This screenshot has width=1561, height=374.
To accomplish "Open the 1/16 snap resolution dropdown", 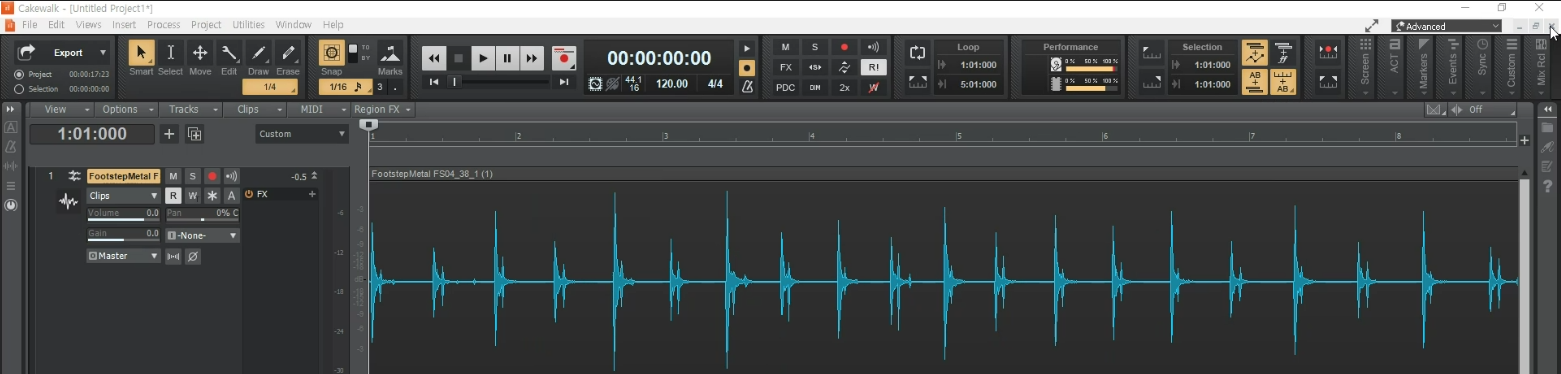I will click(x=345, y=87).
